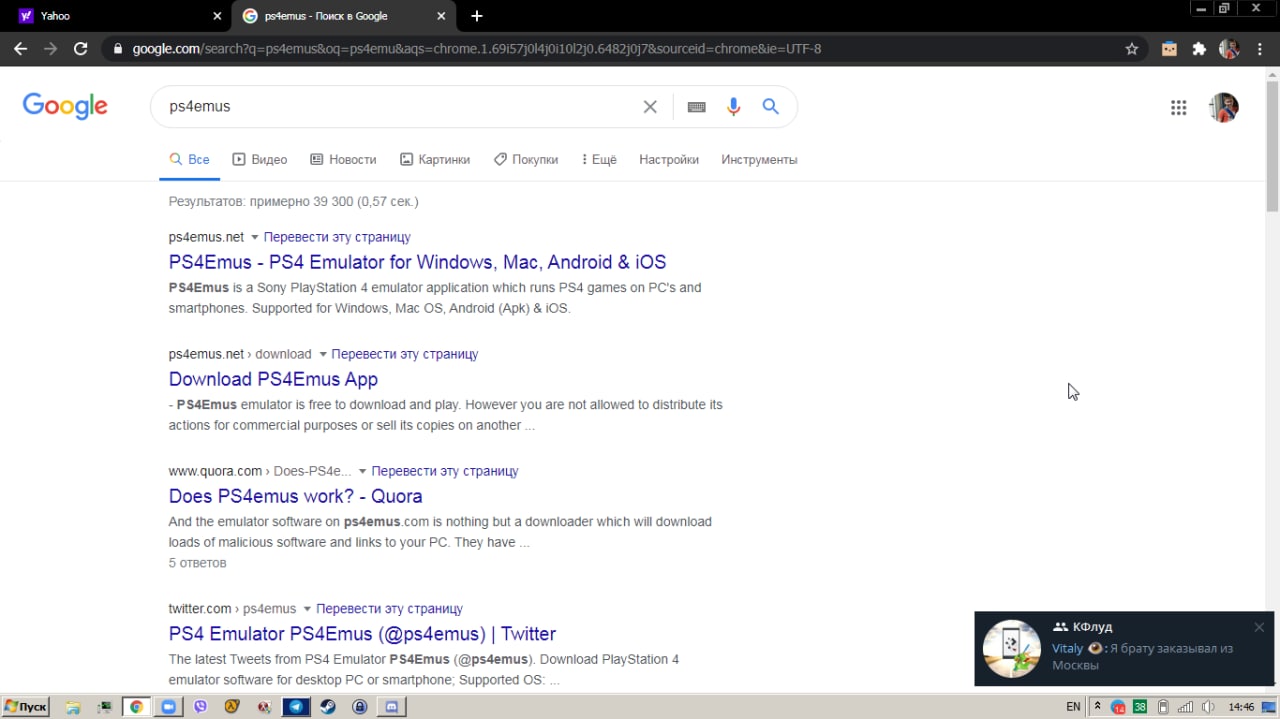Open Does PS4emus work? - Quora link
The width and height of the screenshot is (1280, 719).
coord(295,496)
